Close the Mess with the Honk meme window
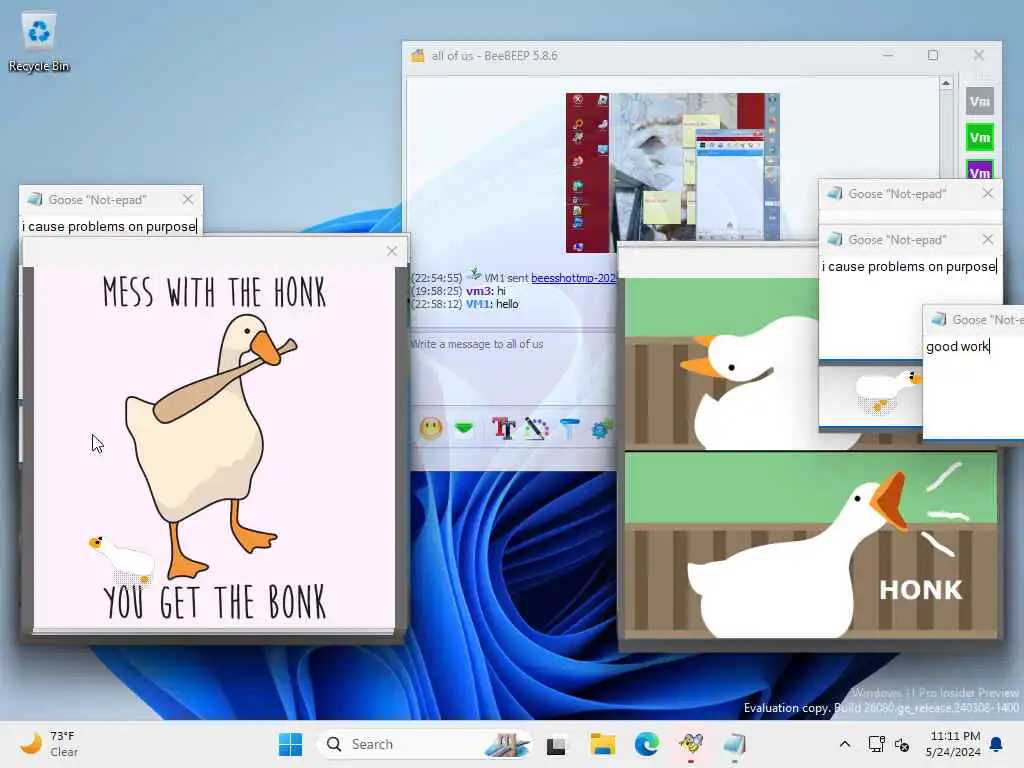 [392, 251]
